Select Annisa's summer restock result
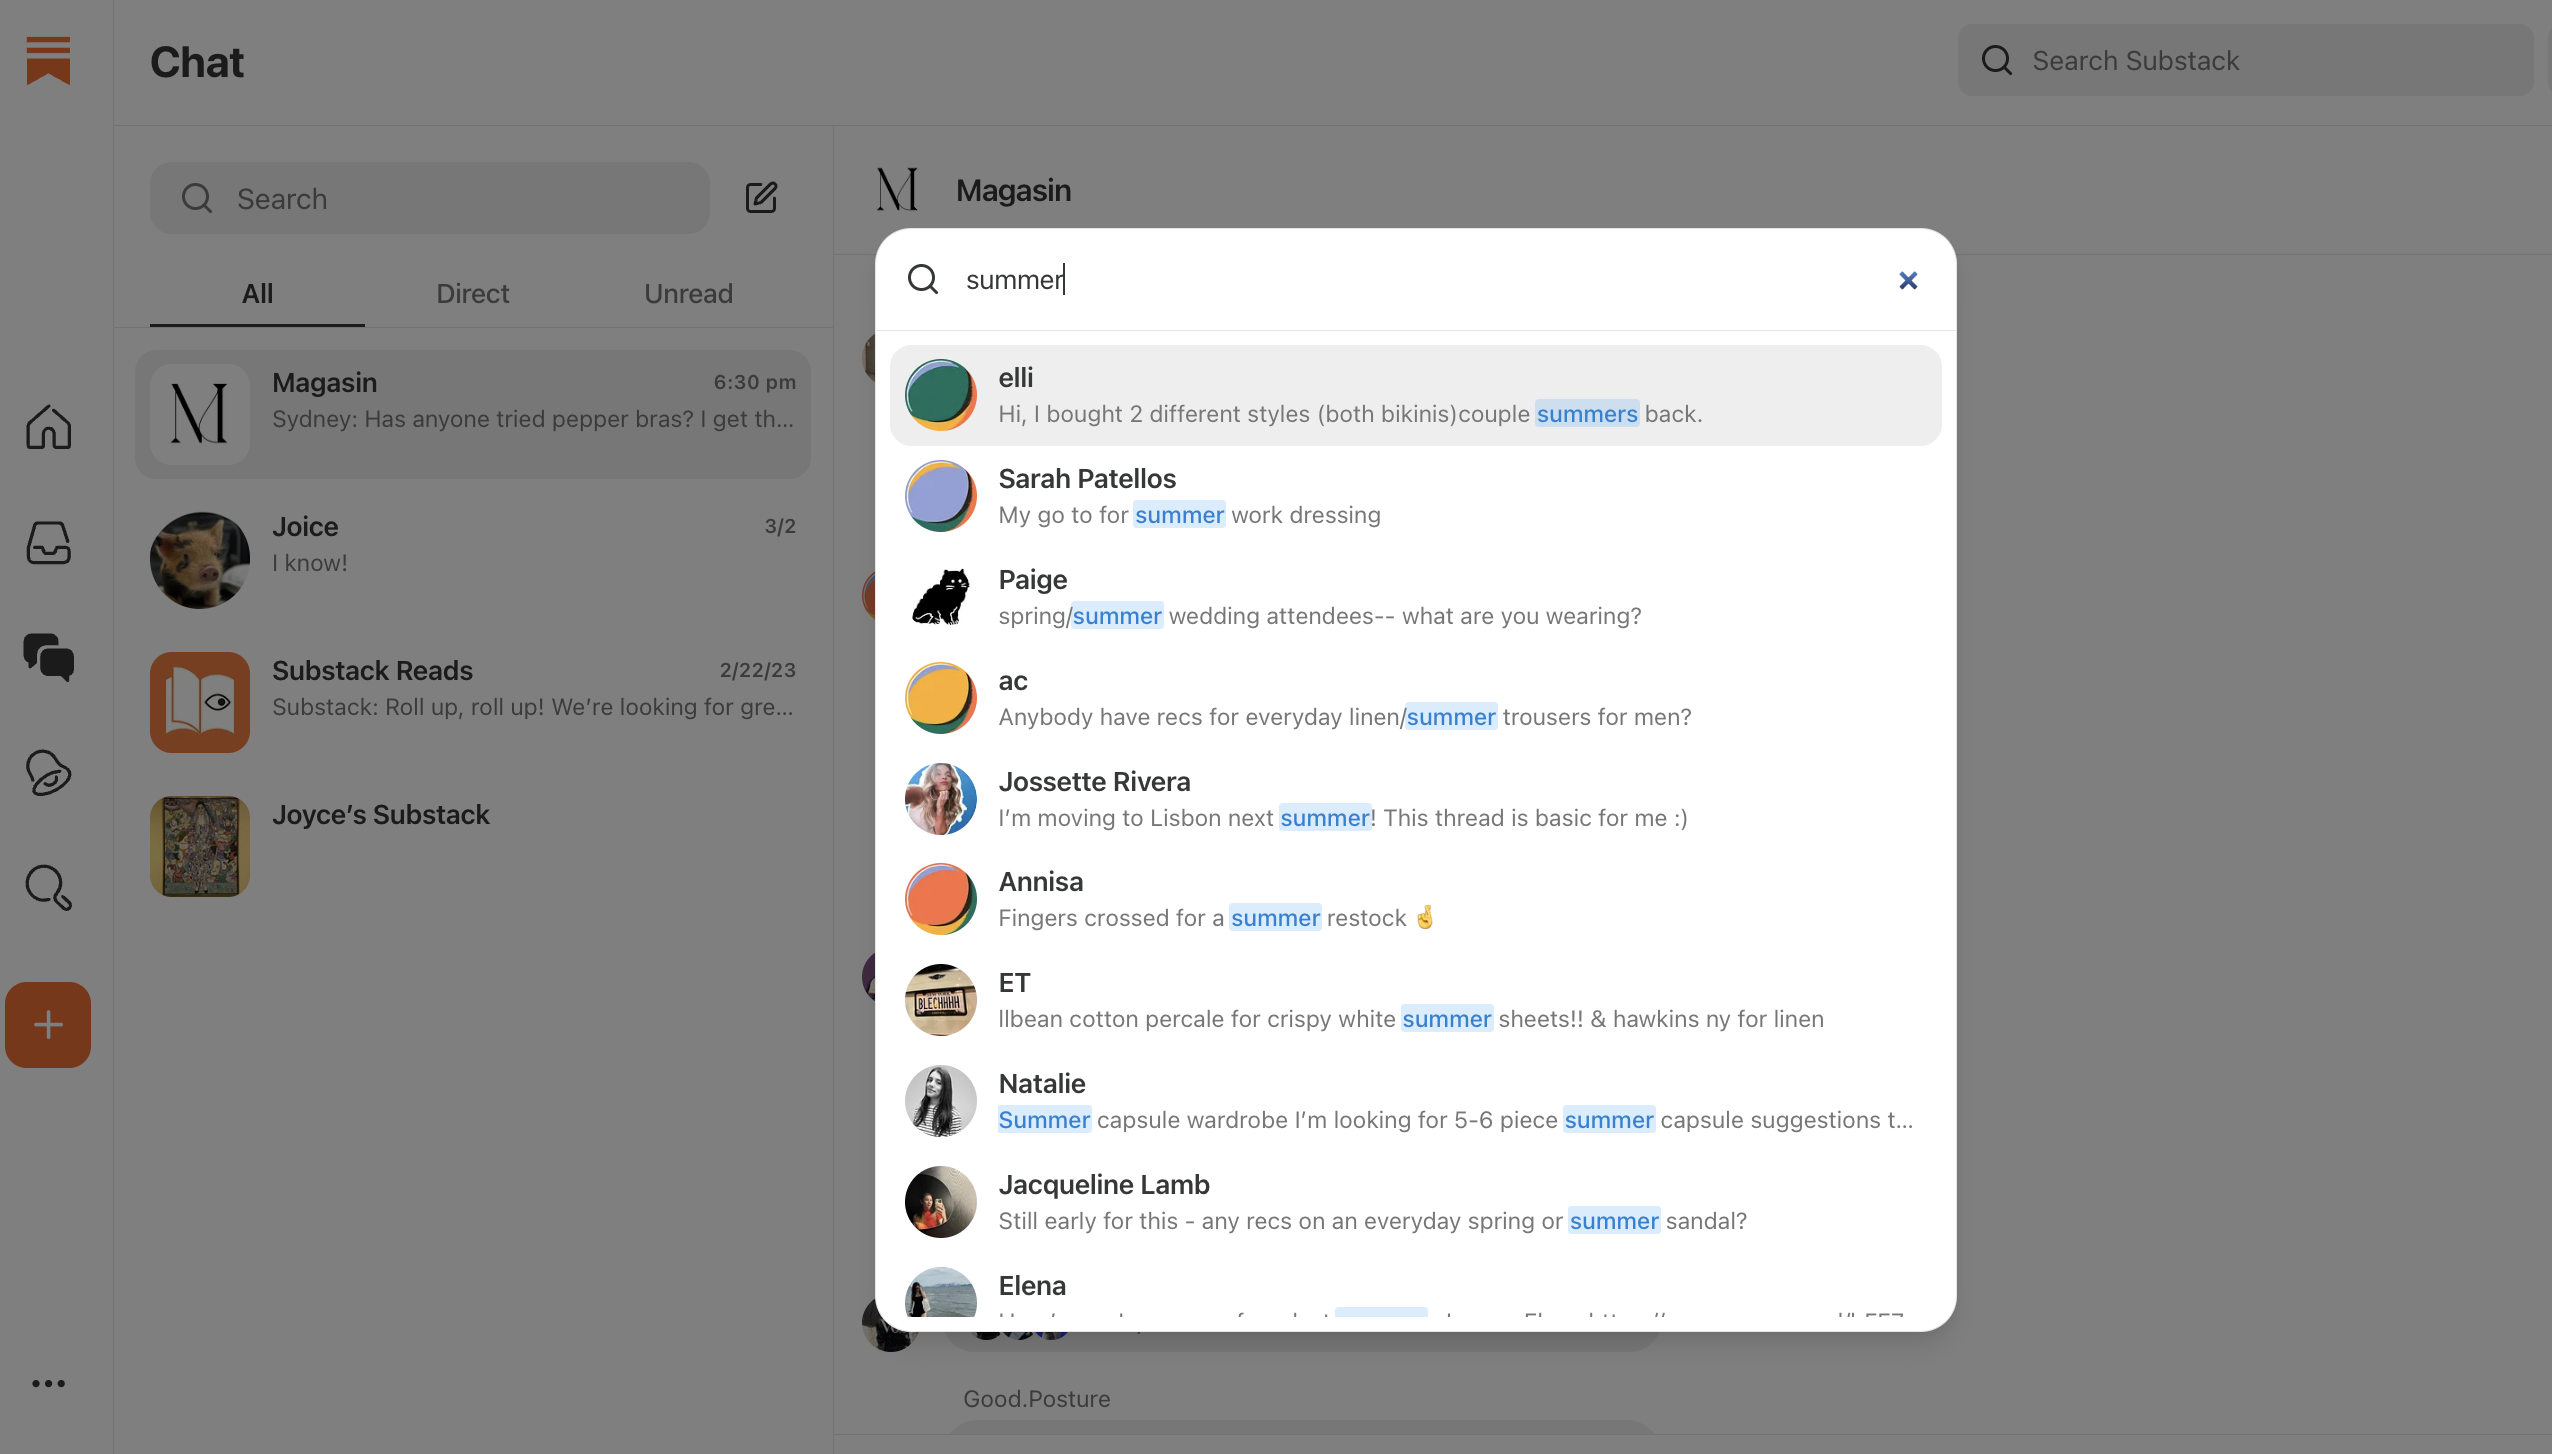This screenshot has height=1454, width=2552. 1415,899
